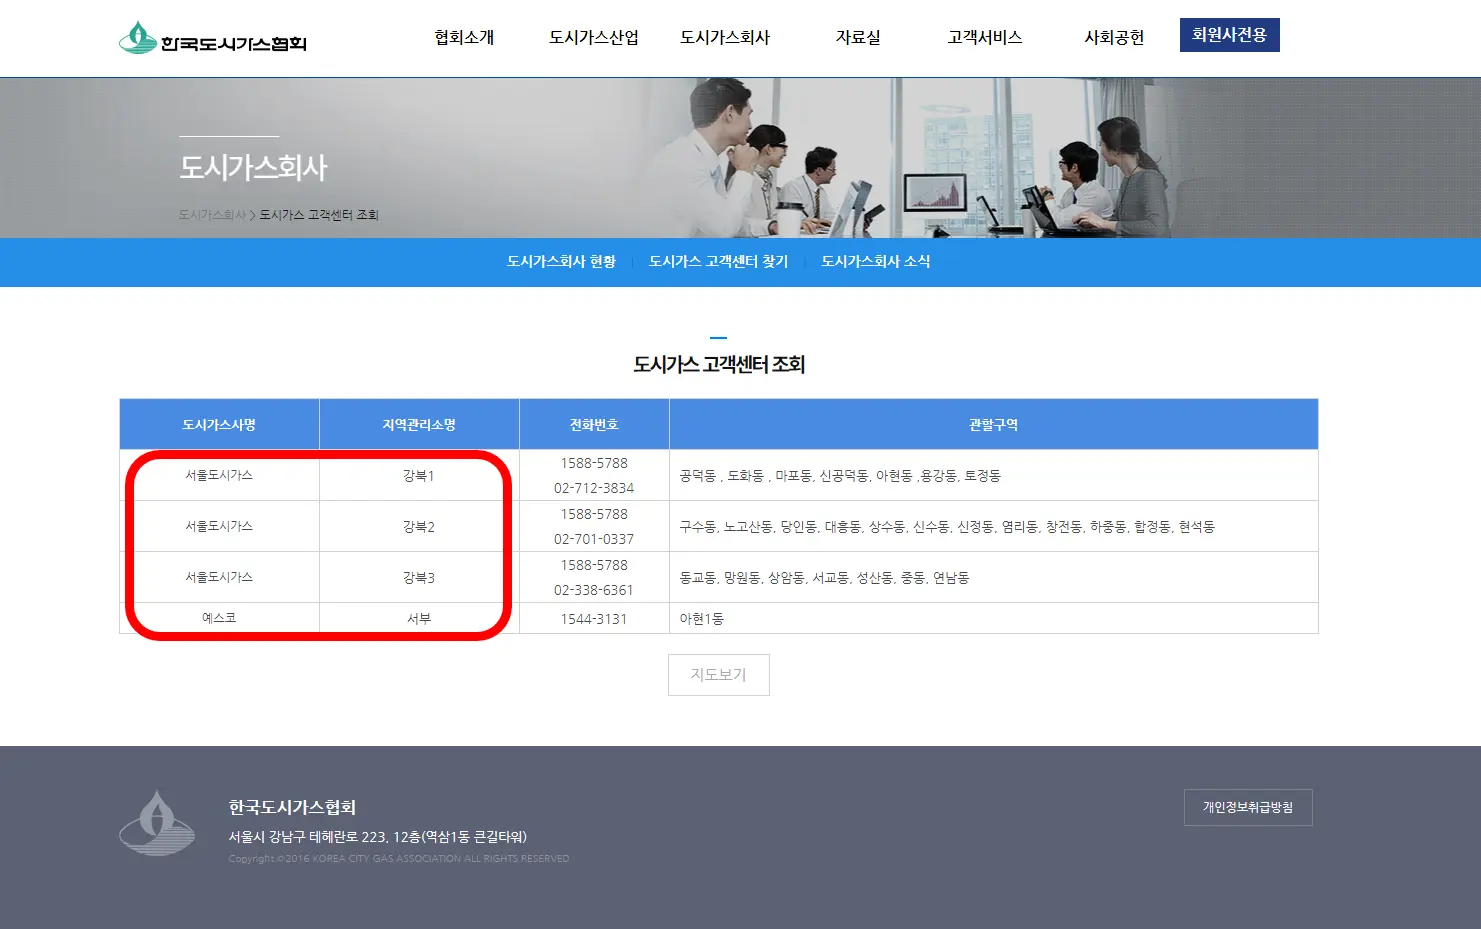Select the 도시가스회사 menu item

(x=724, y=37)
